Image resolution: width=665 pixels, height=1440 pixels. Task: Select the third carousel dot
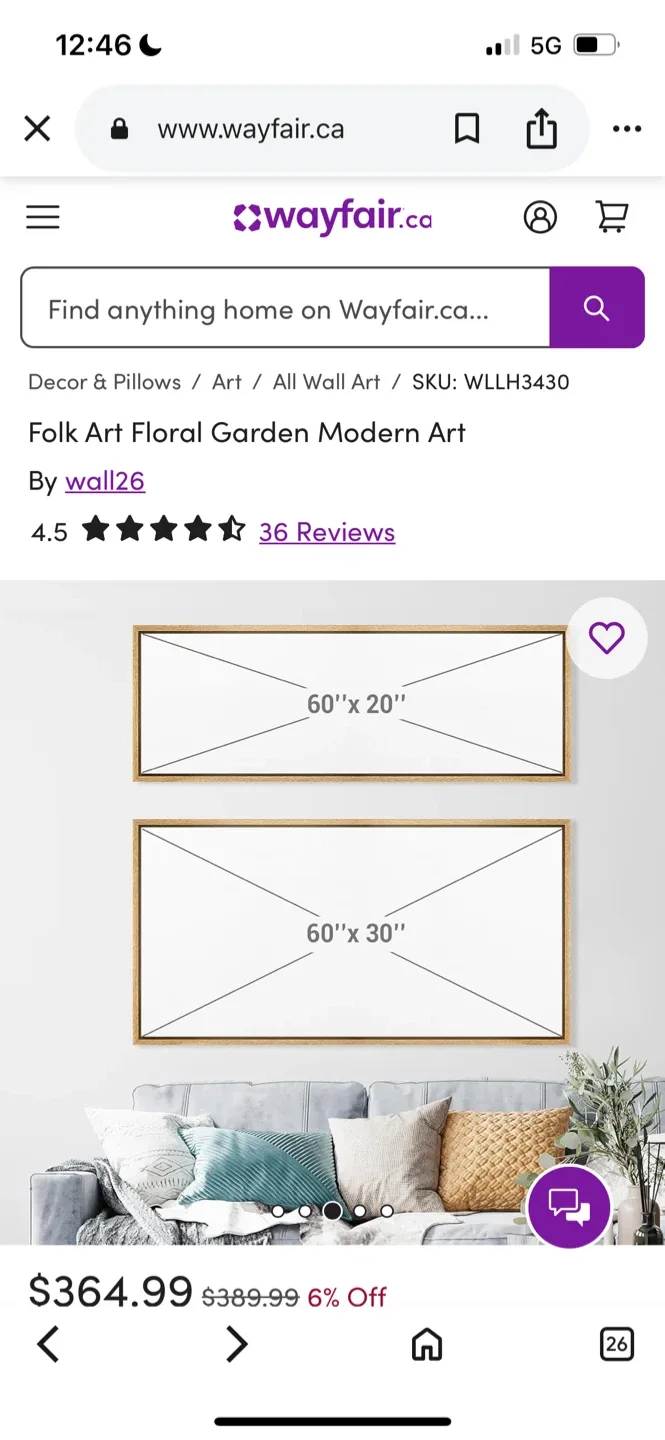pos(332,1211)
